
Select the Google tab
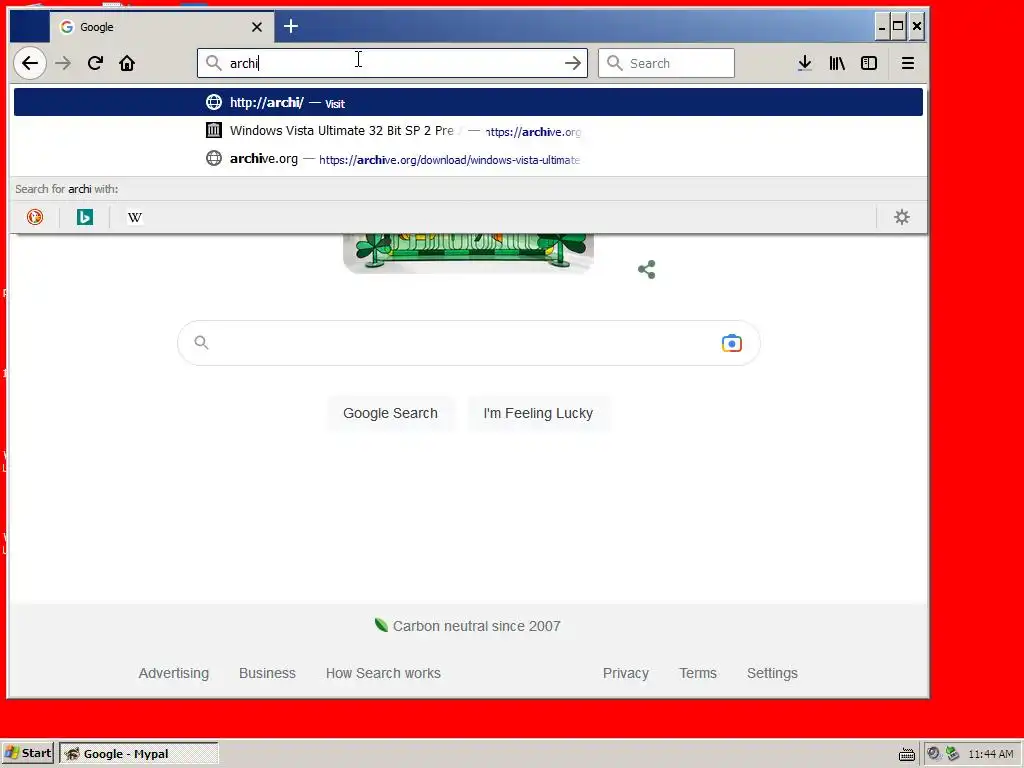coord(161,27)
